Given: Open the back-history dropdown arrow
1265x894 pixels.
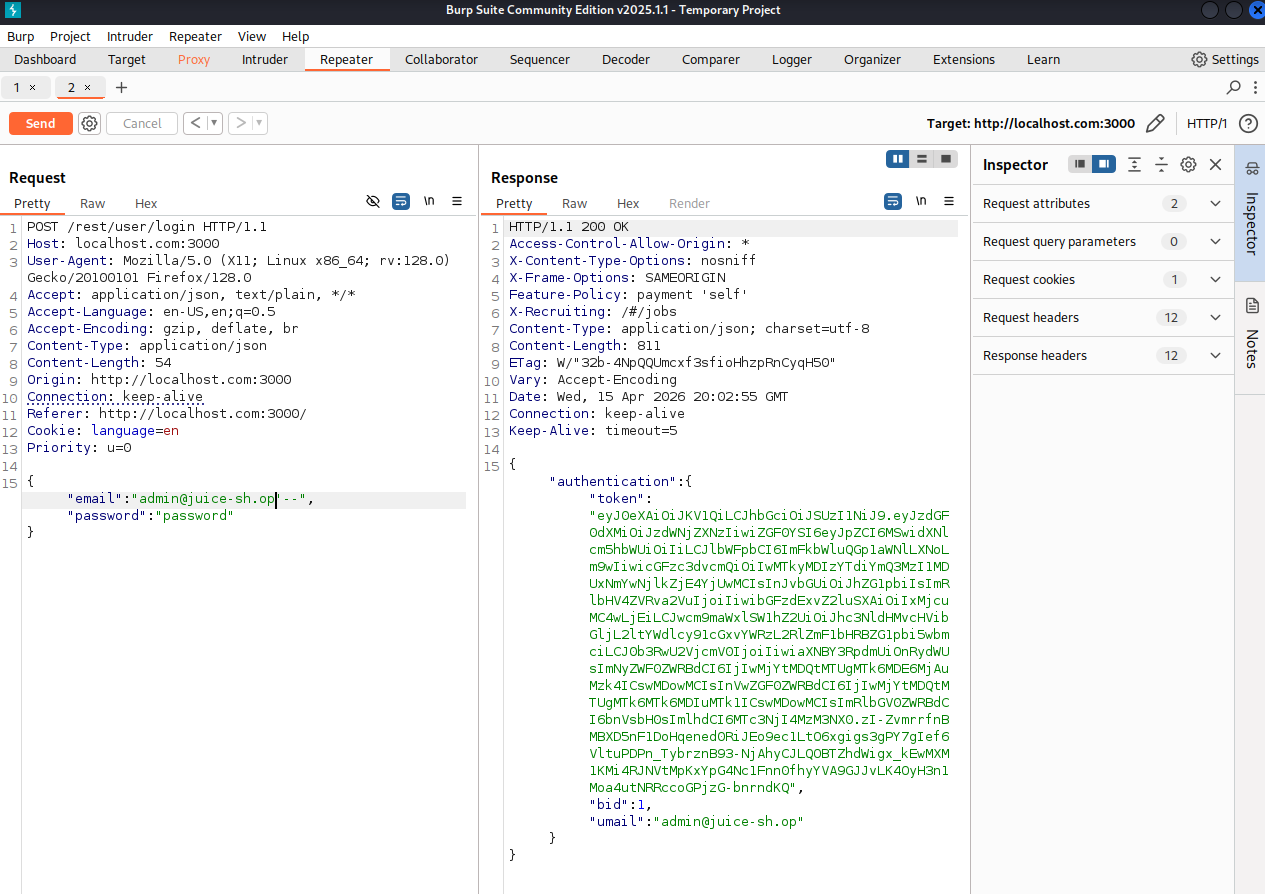Looking at the screenshot, I should coord(216,123).
